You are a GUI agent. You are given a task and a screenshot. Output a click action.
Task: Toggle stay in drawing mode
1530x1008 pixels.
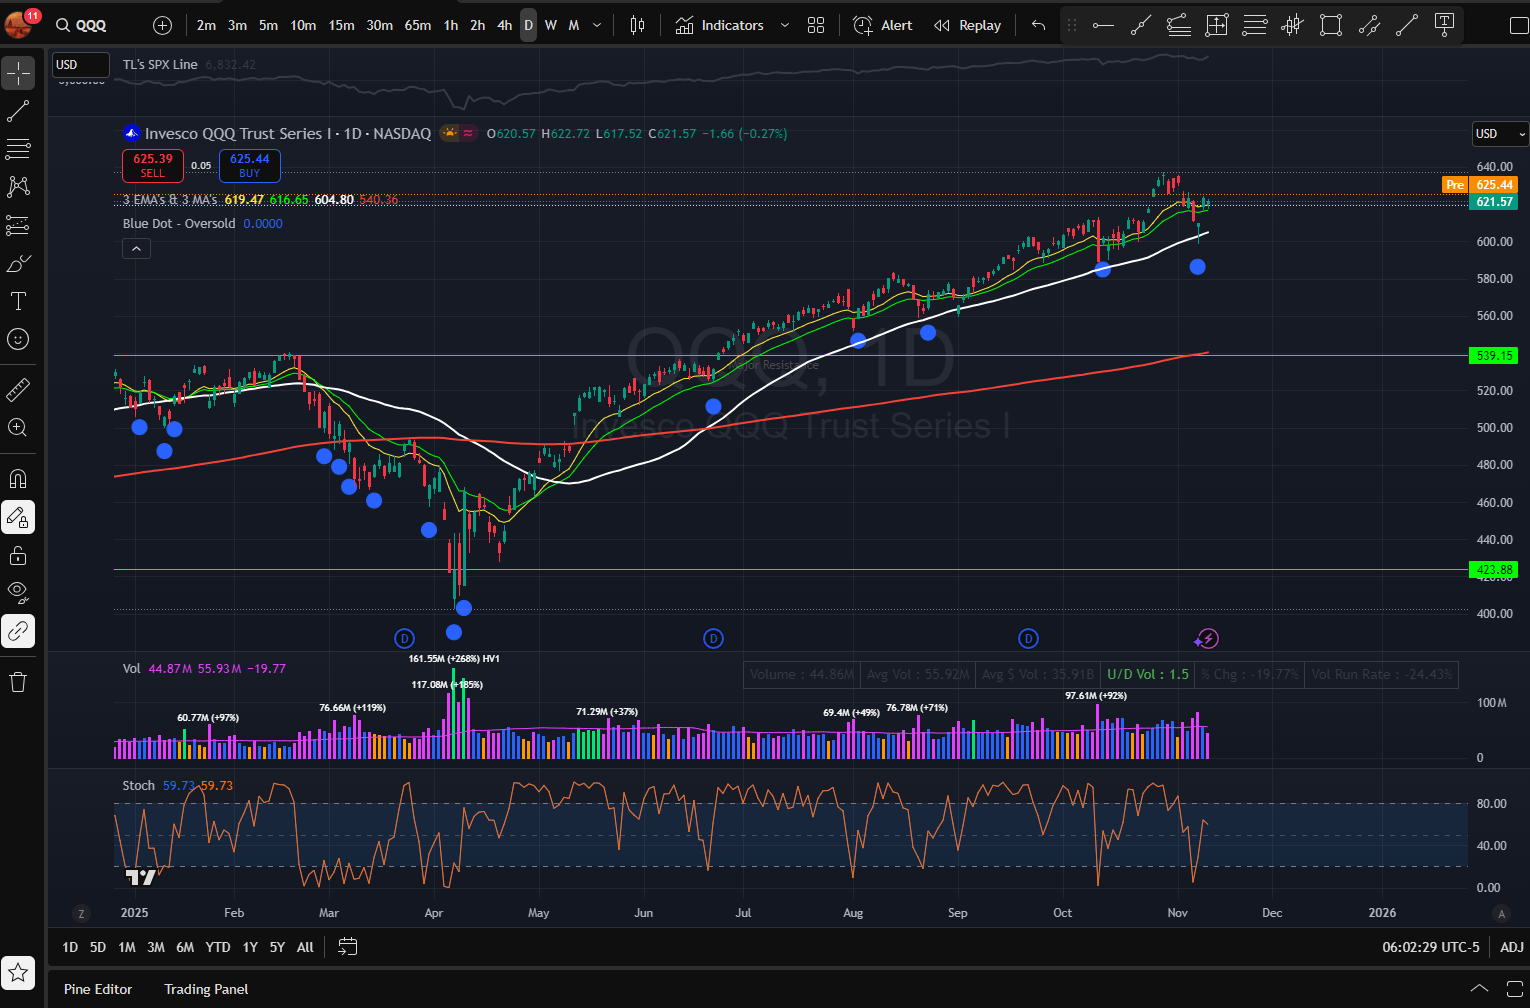pos(18,517)
